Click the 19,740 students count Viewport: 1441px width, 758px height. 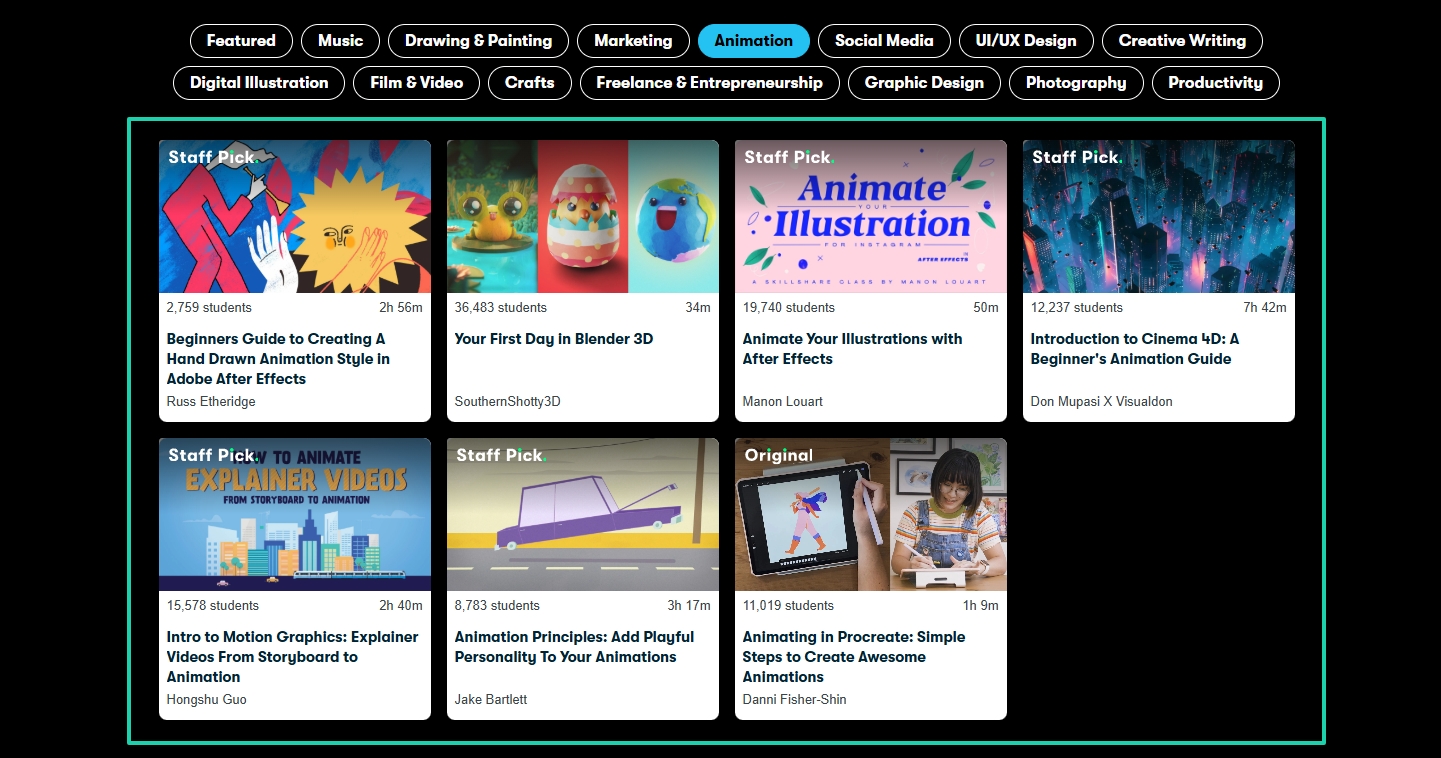tap(788, 307)
